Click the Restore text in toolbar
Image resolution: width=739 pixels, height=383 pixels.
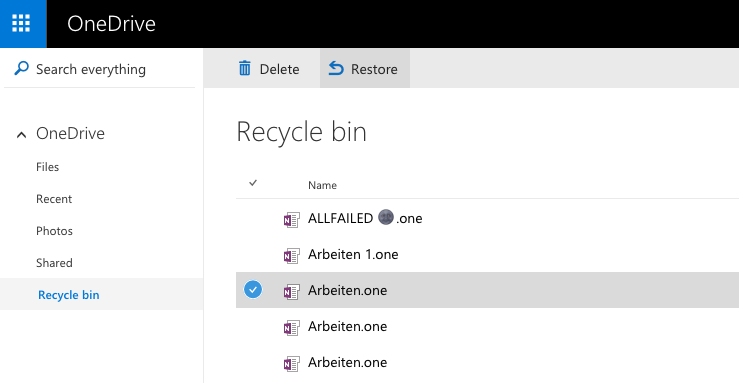[x=374, y=69]
